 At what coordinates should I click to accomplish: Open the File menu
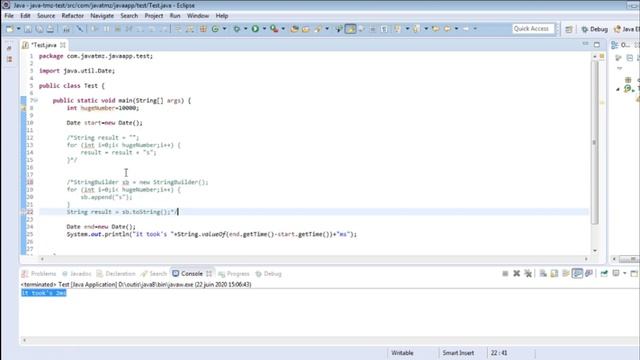[9, 16]
